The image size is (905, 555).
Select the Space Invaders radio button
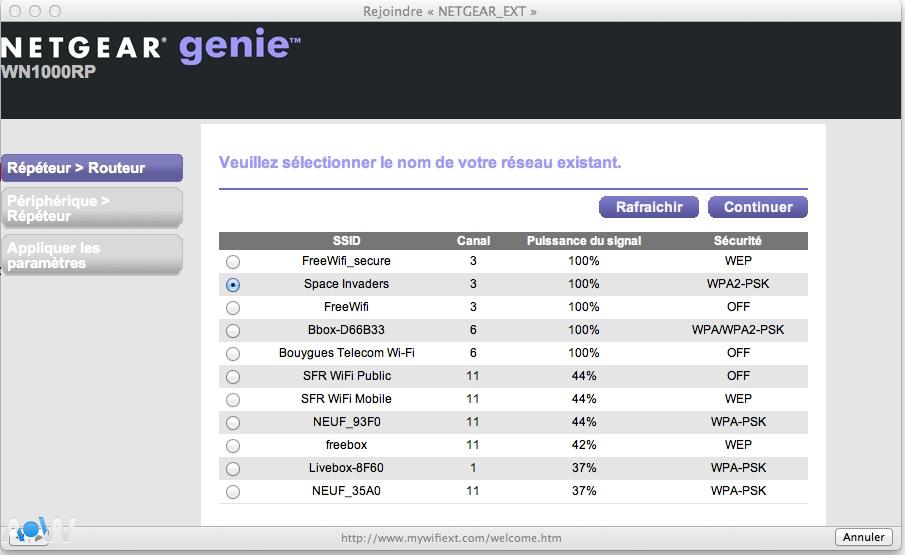point(233,285)
